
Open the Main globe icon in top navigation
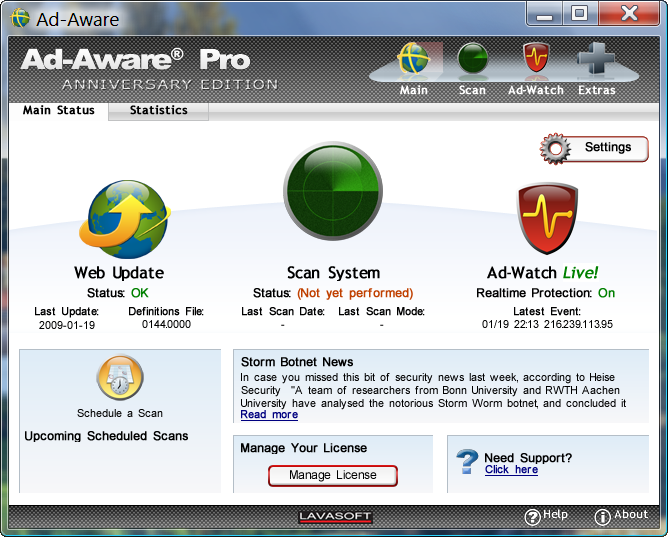[413, 58]
